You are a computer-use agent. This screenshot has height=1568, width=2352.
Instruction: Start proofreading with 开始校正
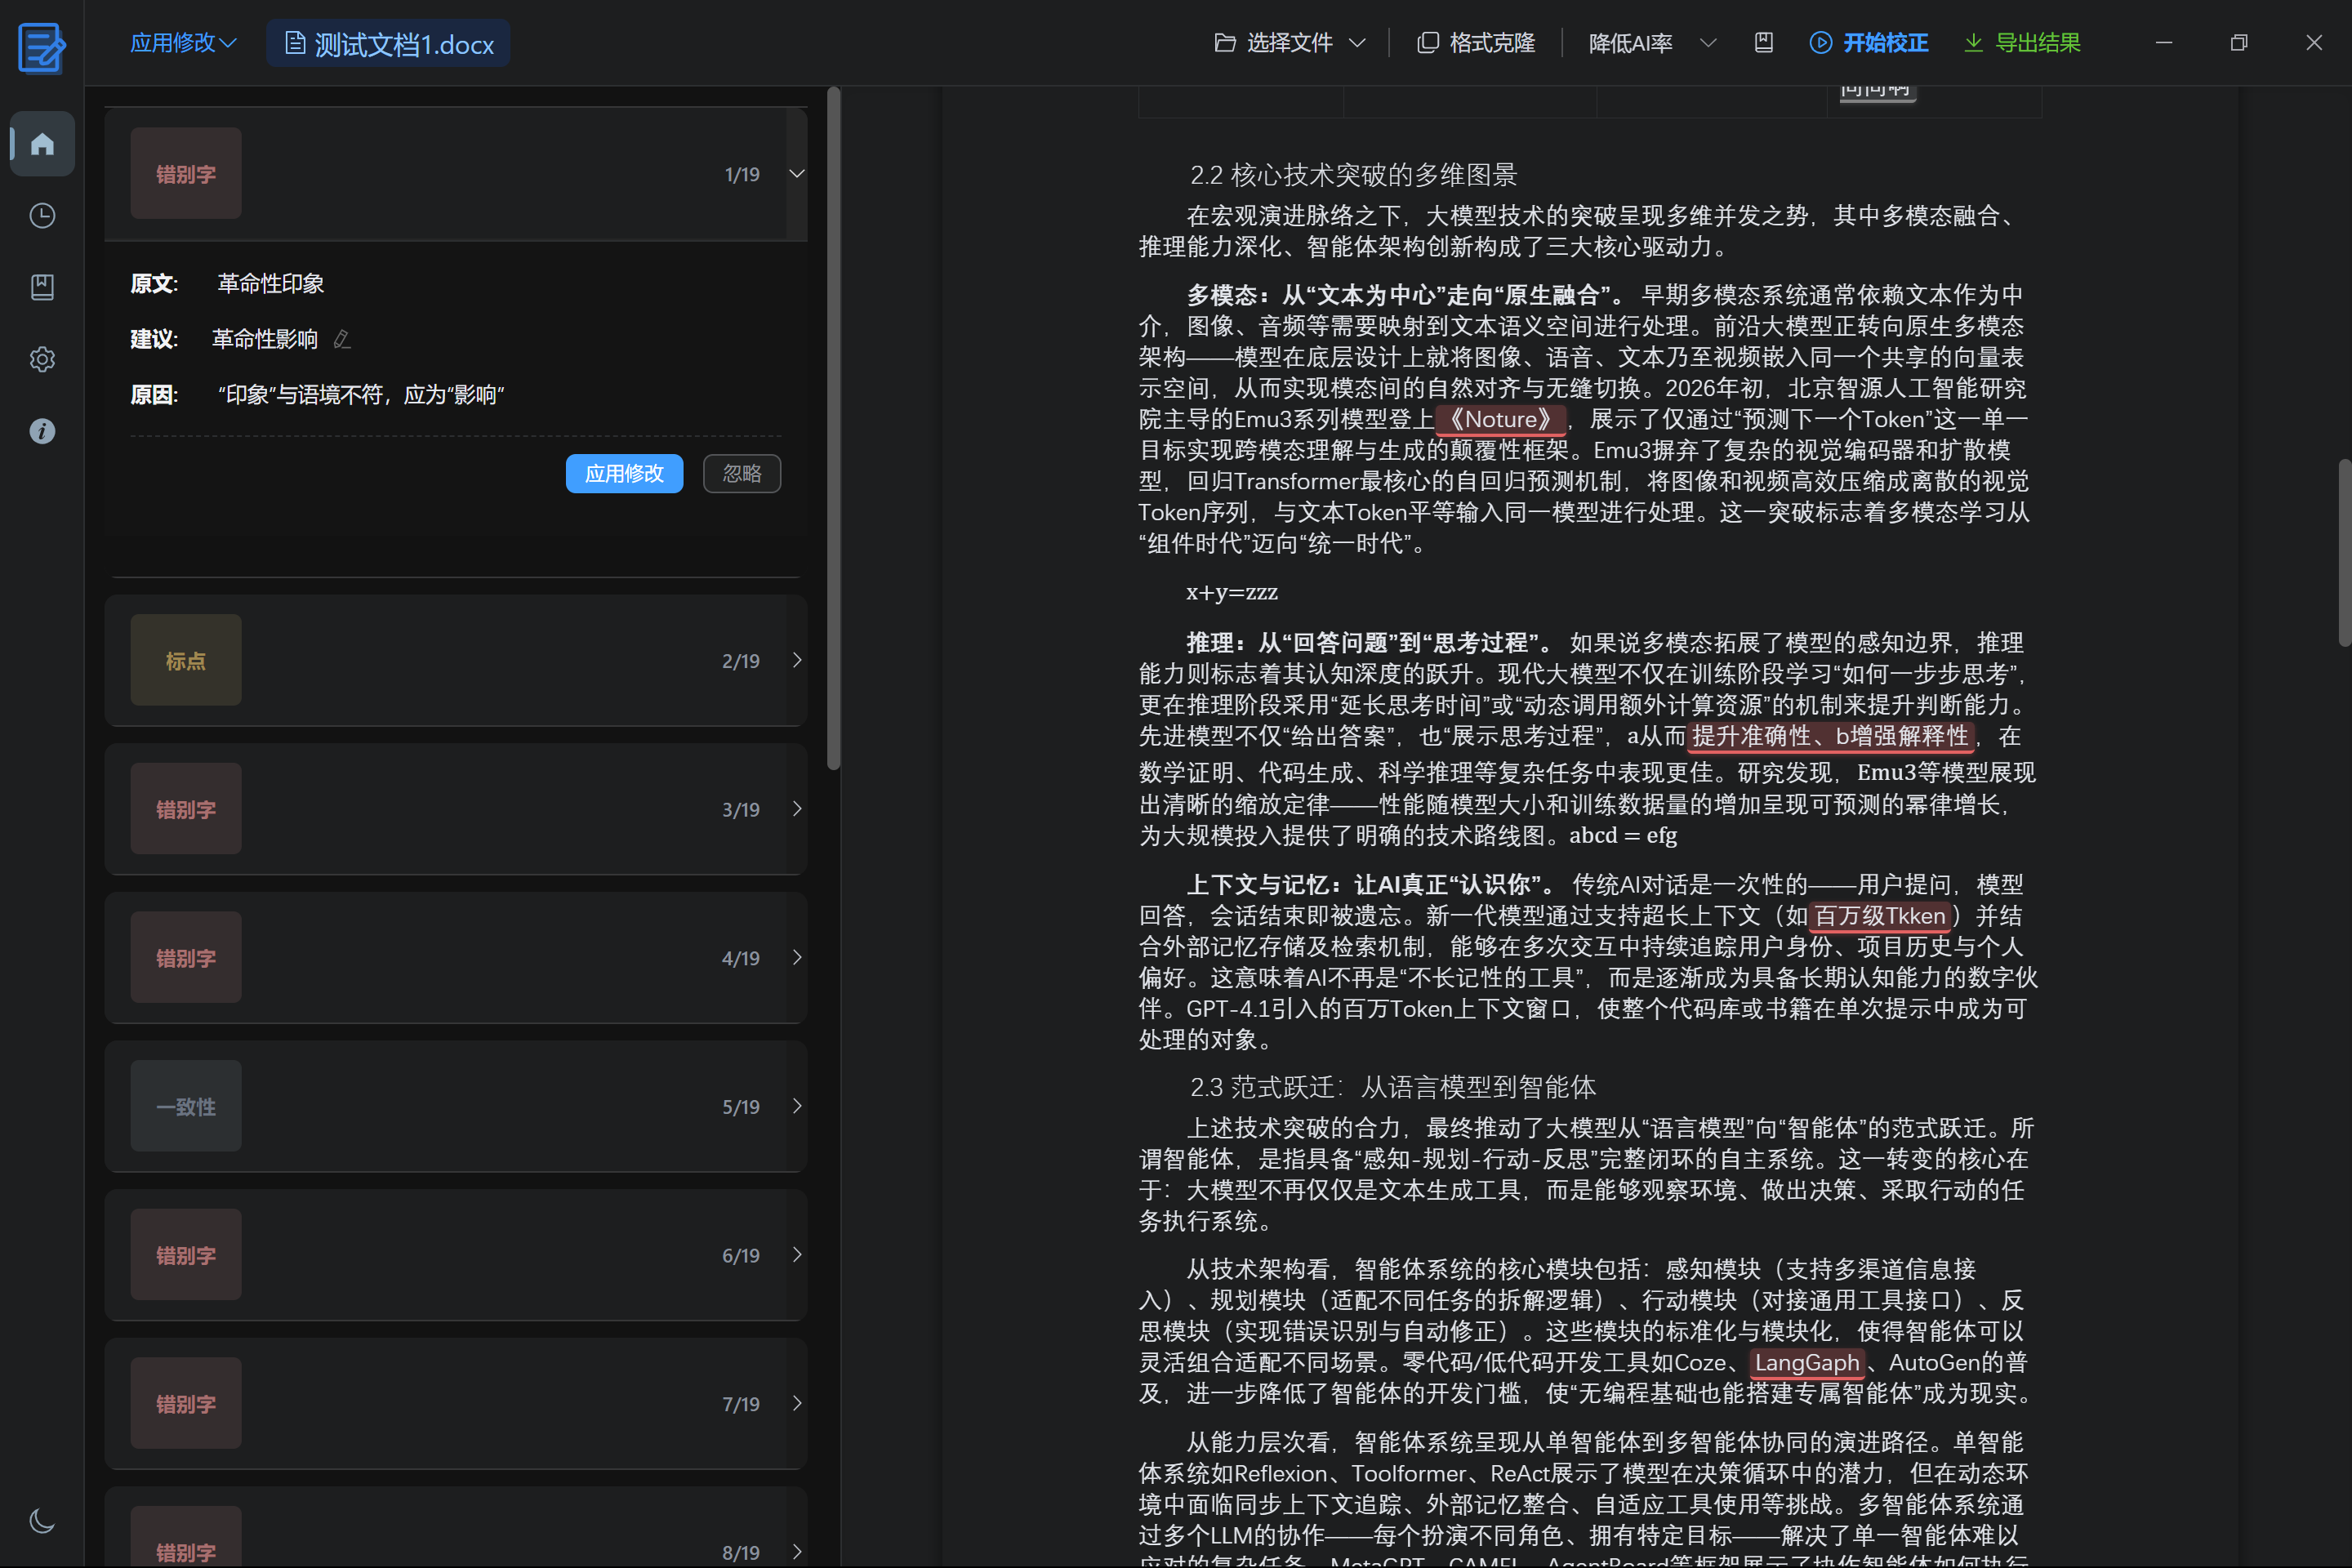click(1869, 43)
